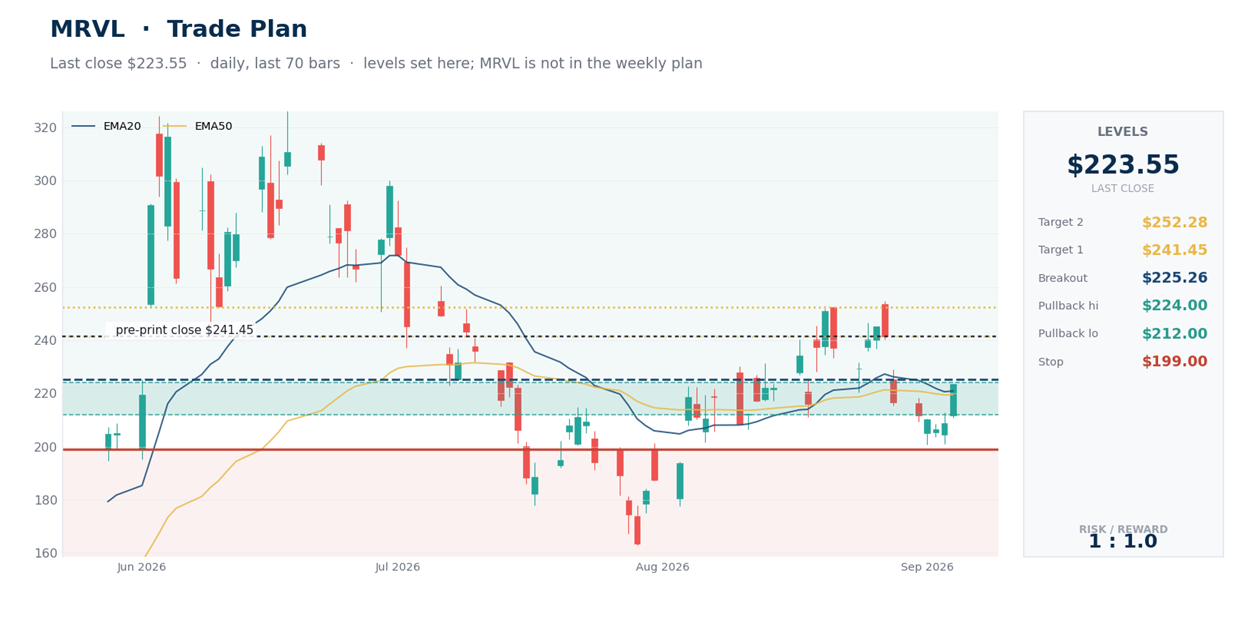Click the 320 price axis tick
The width and height of the screenshot is (1248, 619).
44,128
